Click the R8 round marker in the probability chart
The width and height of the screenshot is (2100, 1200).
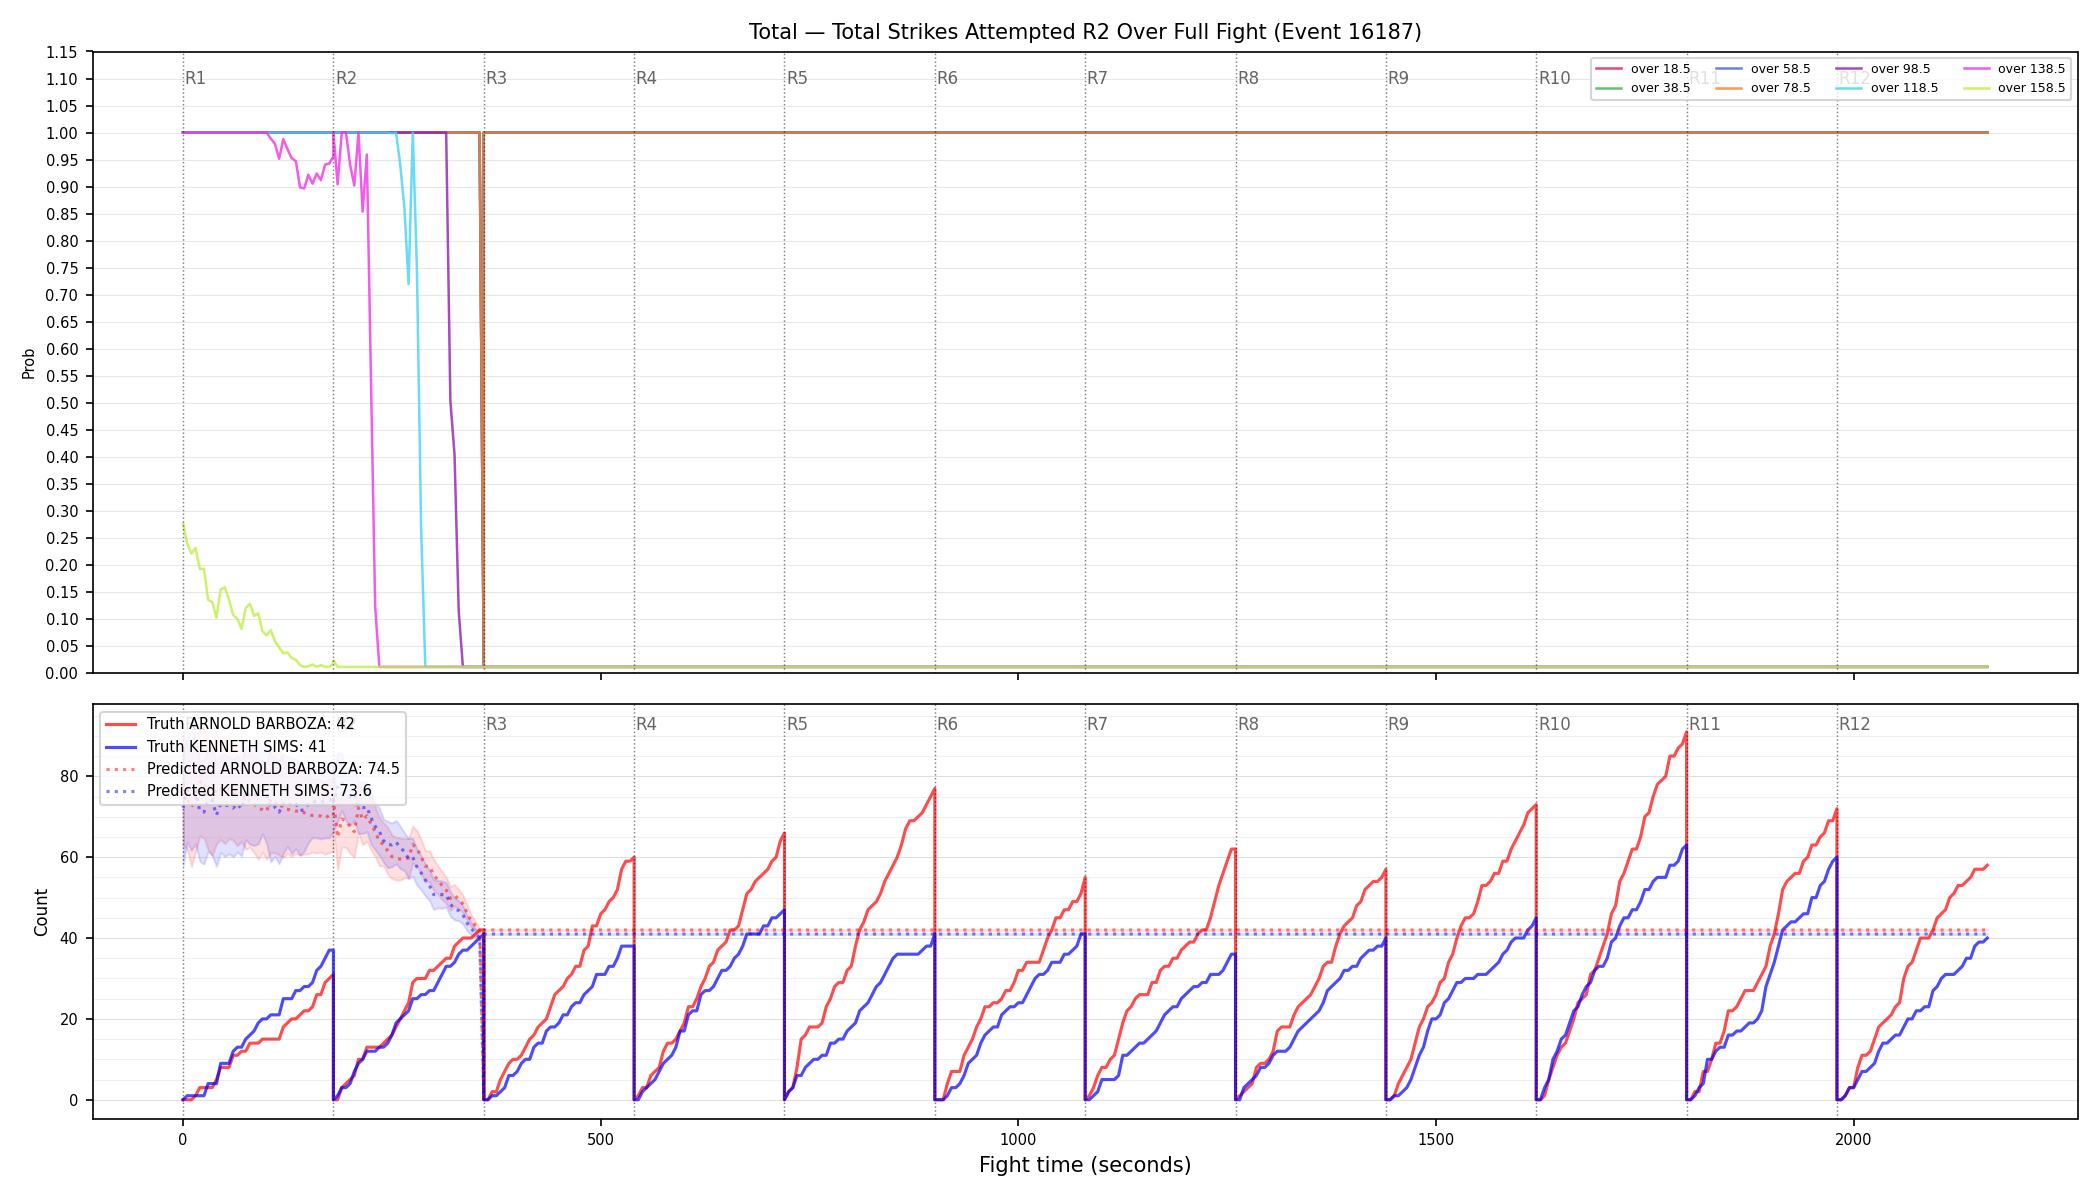tap(1248, 78)
